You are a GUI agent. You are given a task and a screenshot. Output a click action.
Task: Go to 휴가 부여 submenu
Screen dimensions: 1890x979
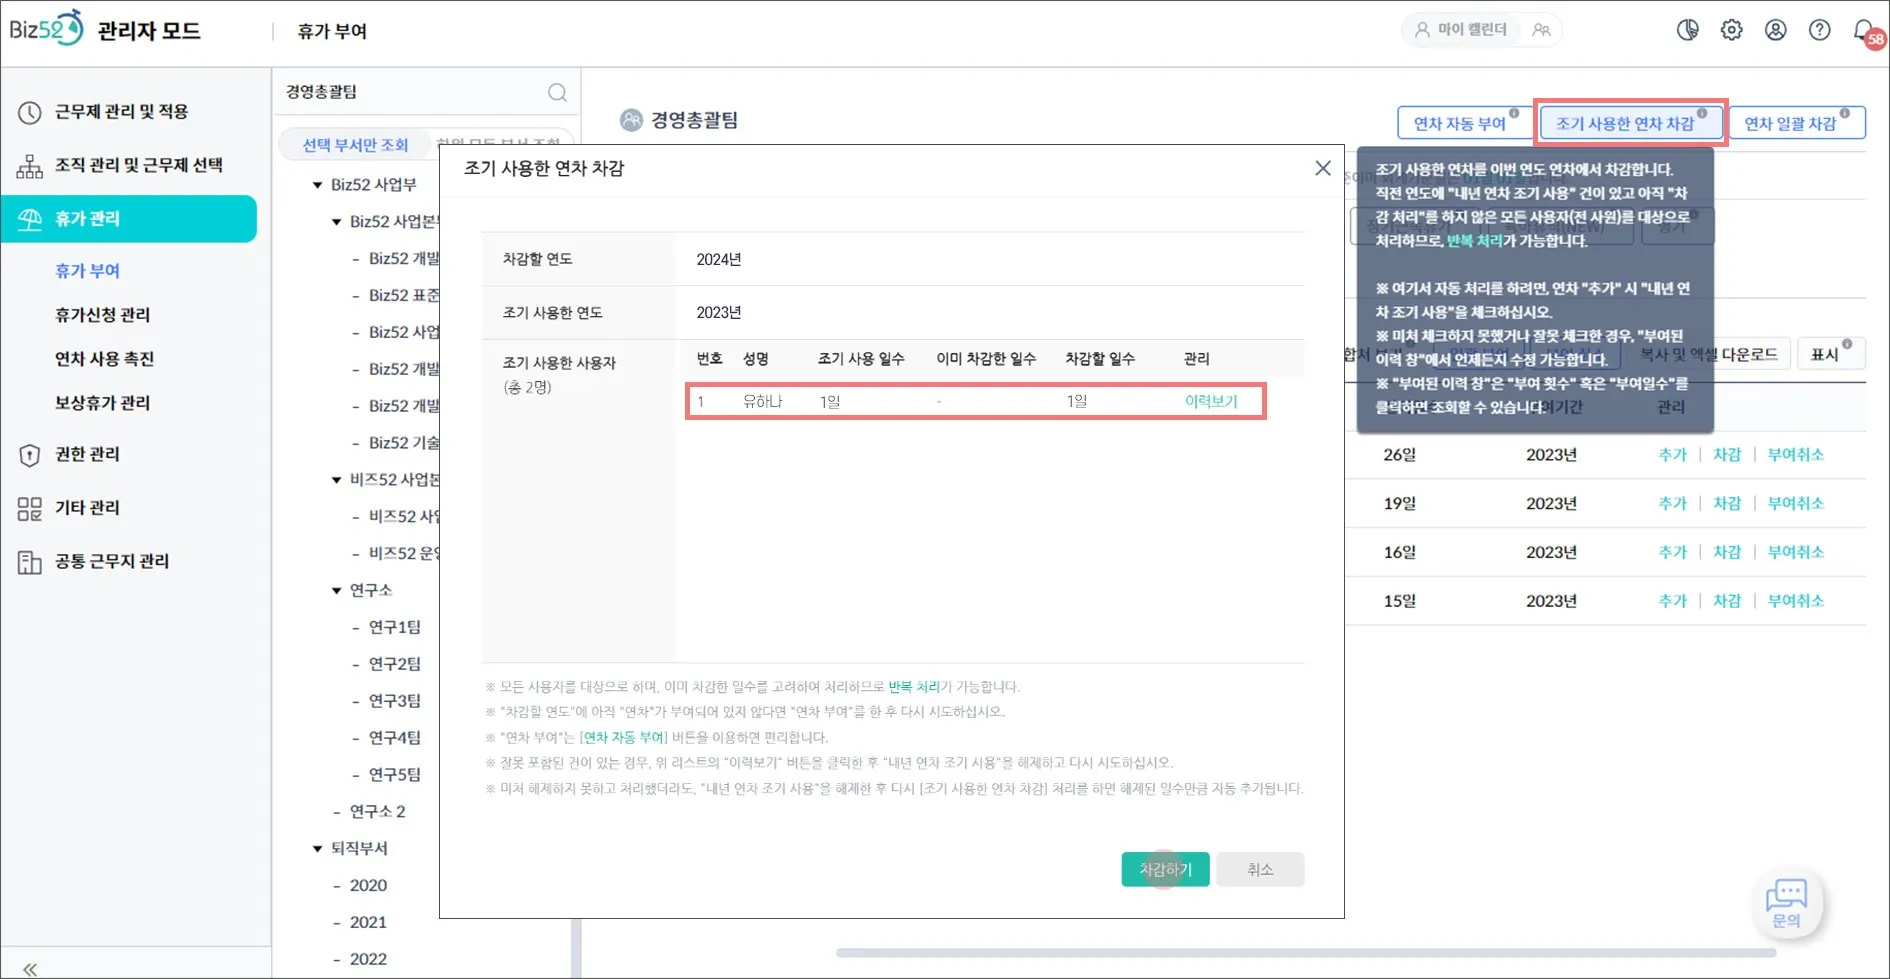pyautogui.click(x=87, y=271)
